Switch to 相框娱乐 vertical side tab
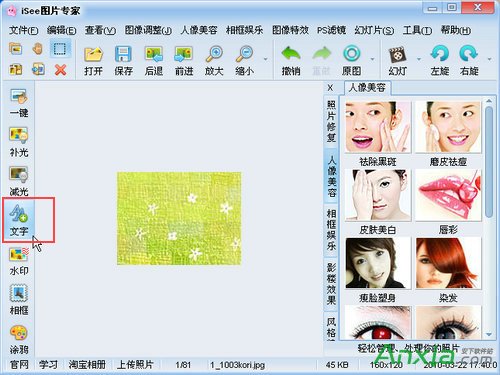Image resolution: width=500 pixels, height=375 pixels. [x=331, y=230]
